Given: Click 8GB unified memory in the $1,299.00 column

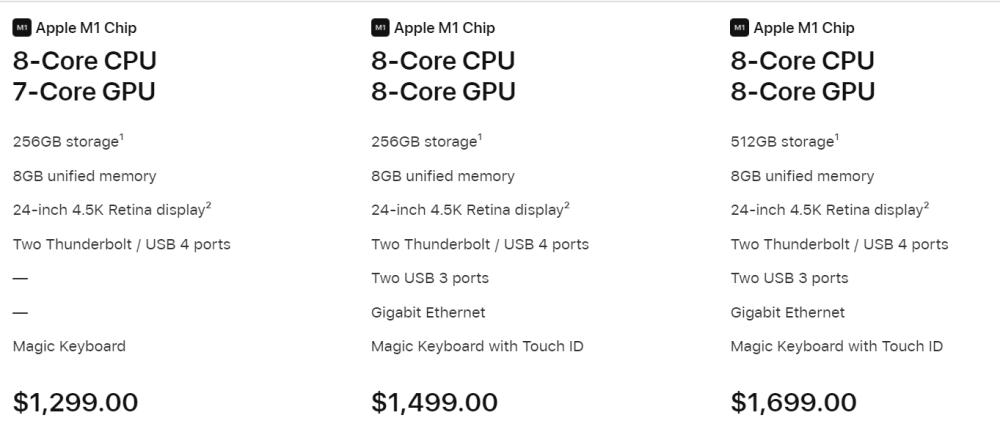Looking at the screenshot, I should pyautogui.click(x=84, y=176).
